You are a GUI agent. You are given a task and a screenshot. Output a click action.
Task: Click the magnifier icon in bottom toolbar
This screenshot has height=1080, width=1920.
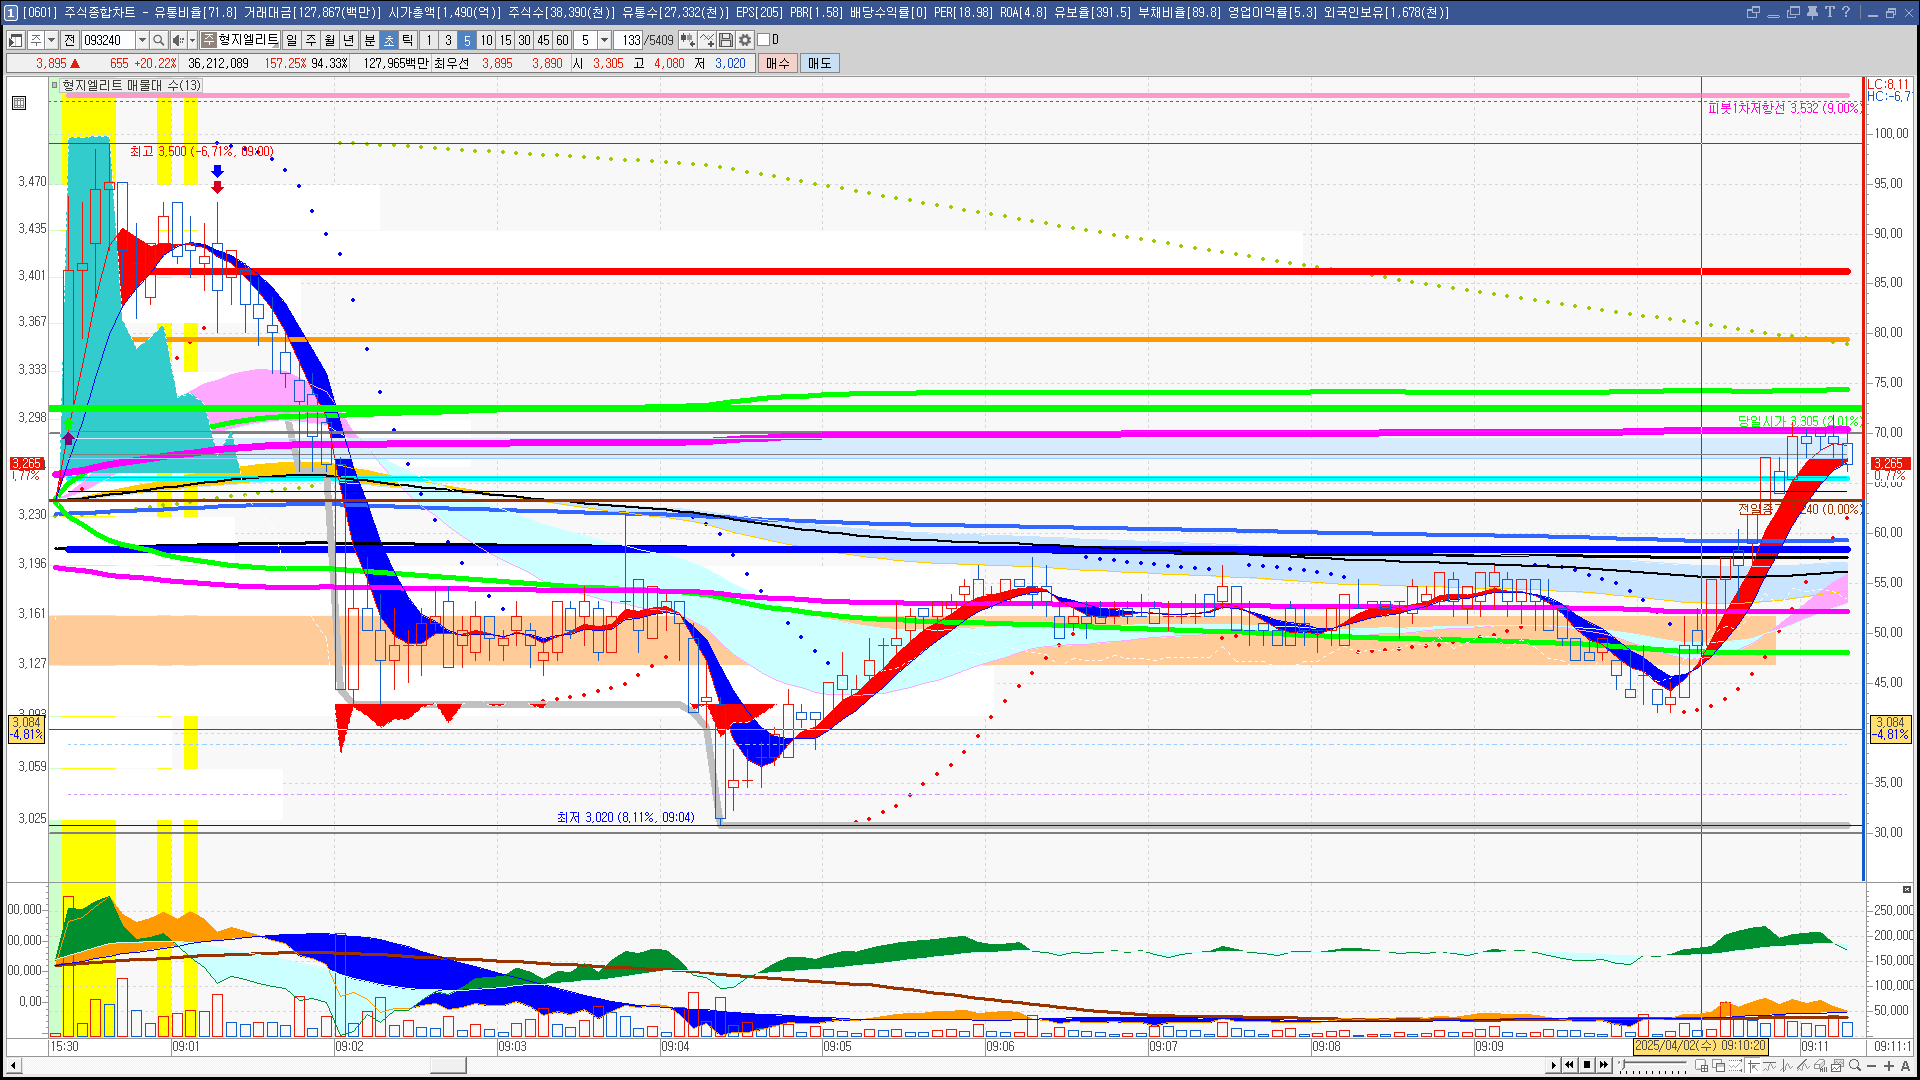(x=1855, y=1066)
